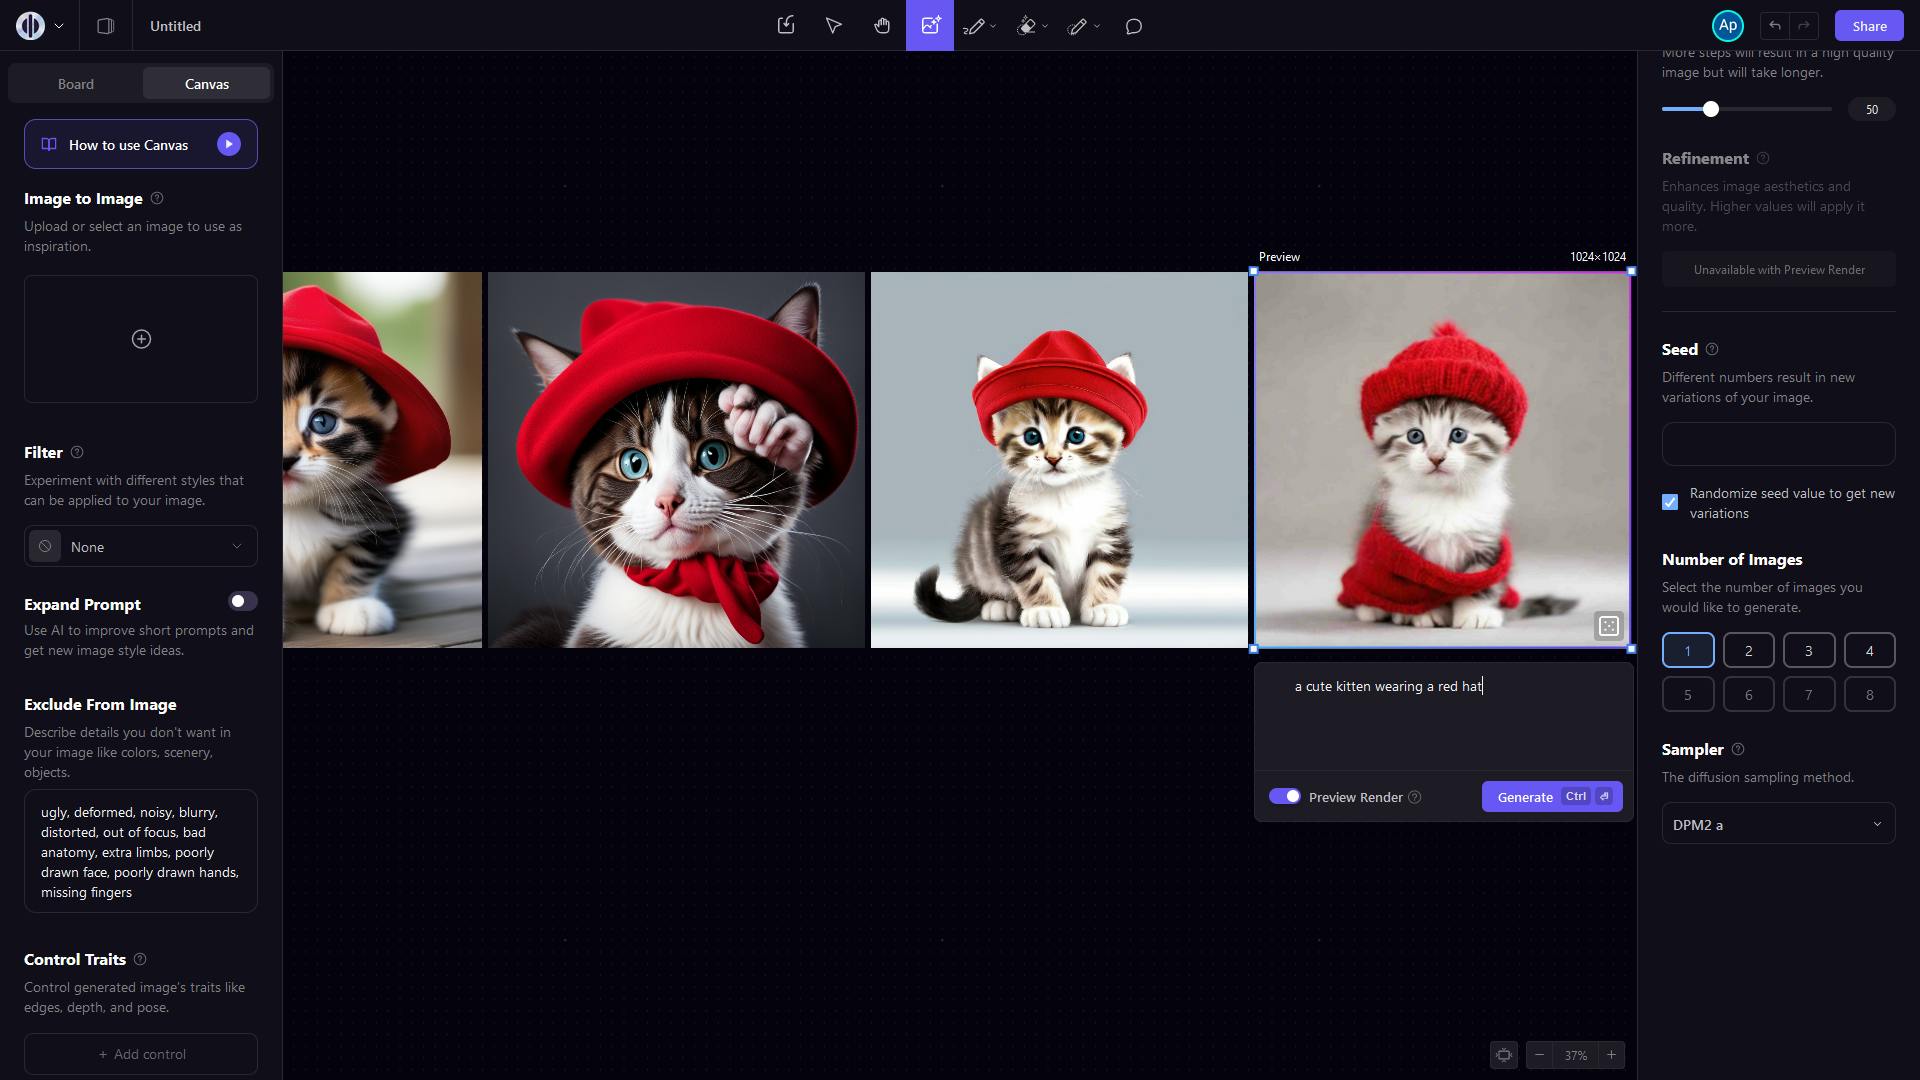The image size is (1920, 1080).
Task: Open the Filter None dropdown
Action: tap(141, 547)
